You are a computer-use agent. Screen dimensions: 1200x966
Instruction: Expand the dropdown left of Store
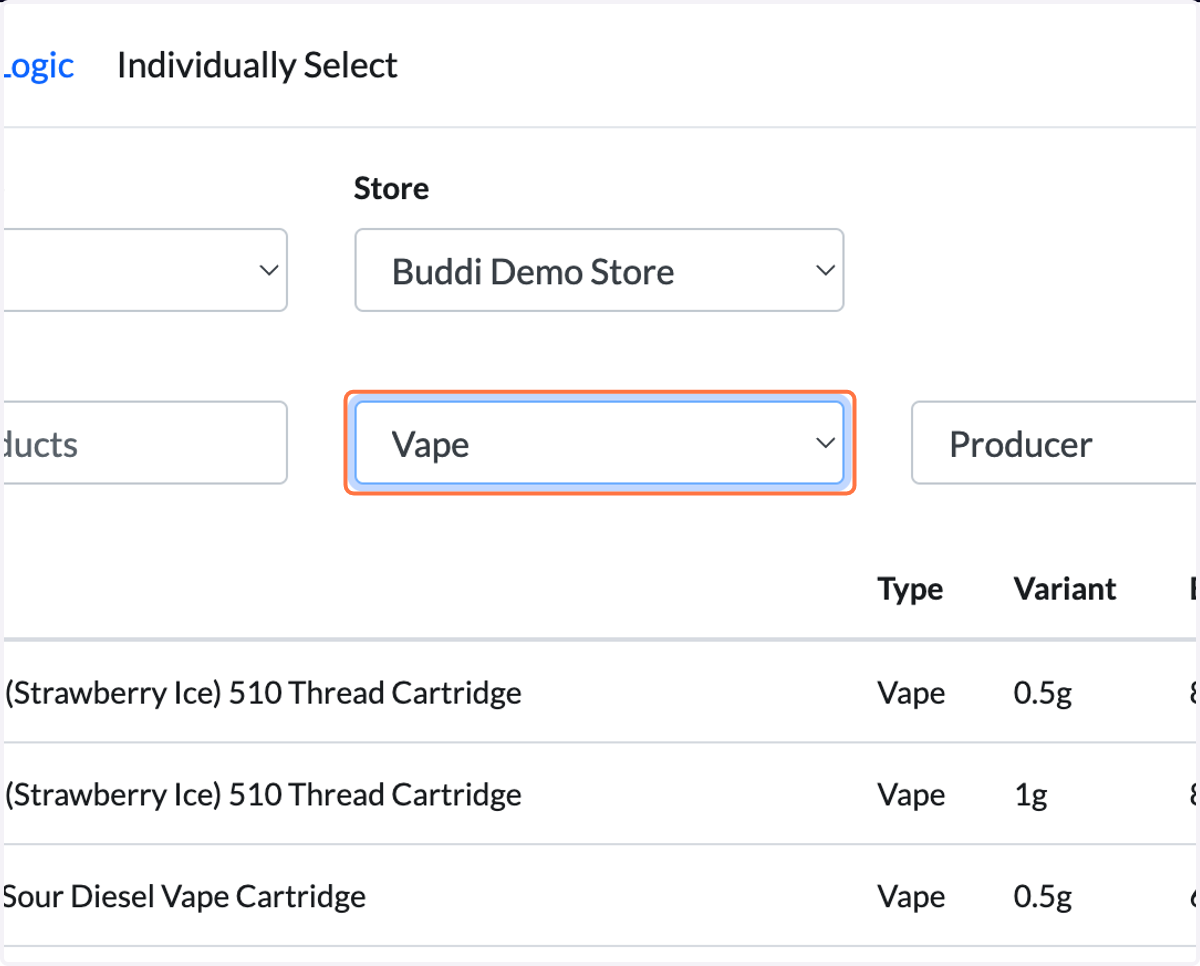[145, 270]
